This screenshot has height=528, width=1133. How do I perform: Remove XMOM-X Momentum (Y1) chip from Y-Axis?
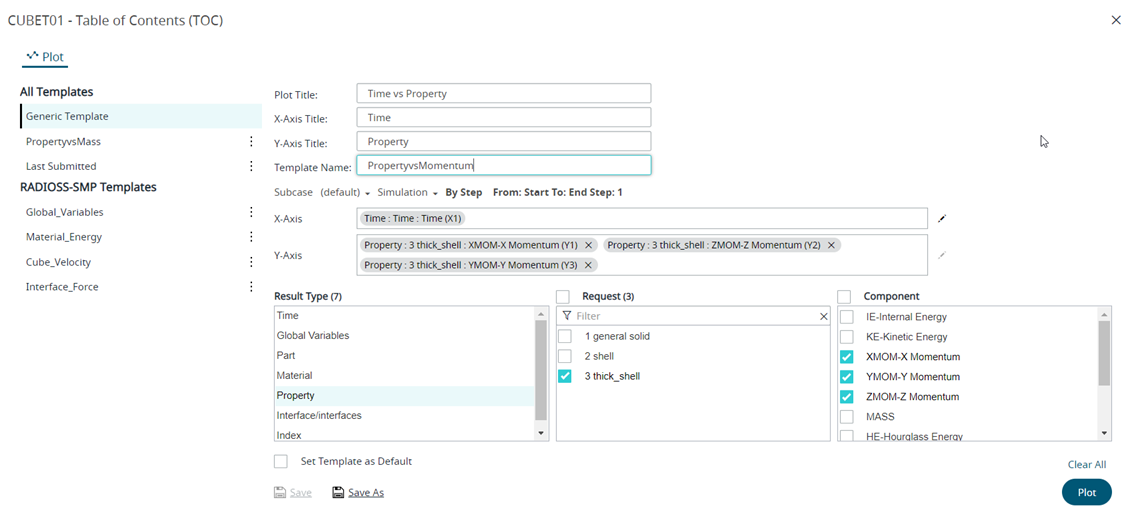589,245
